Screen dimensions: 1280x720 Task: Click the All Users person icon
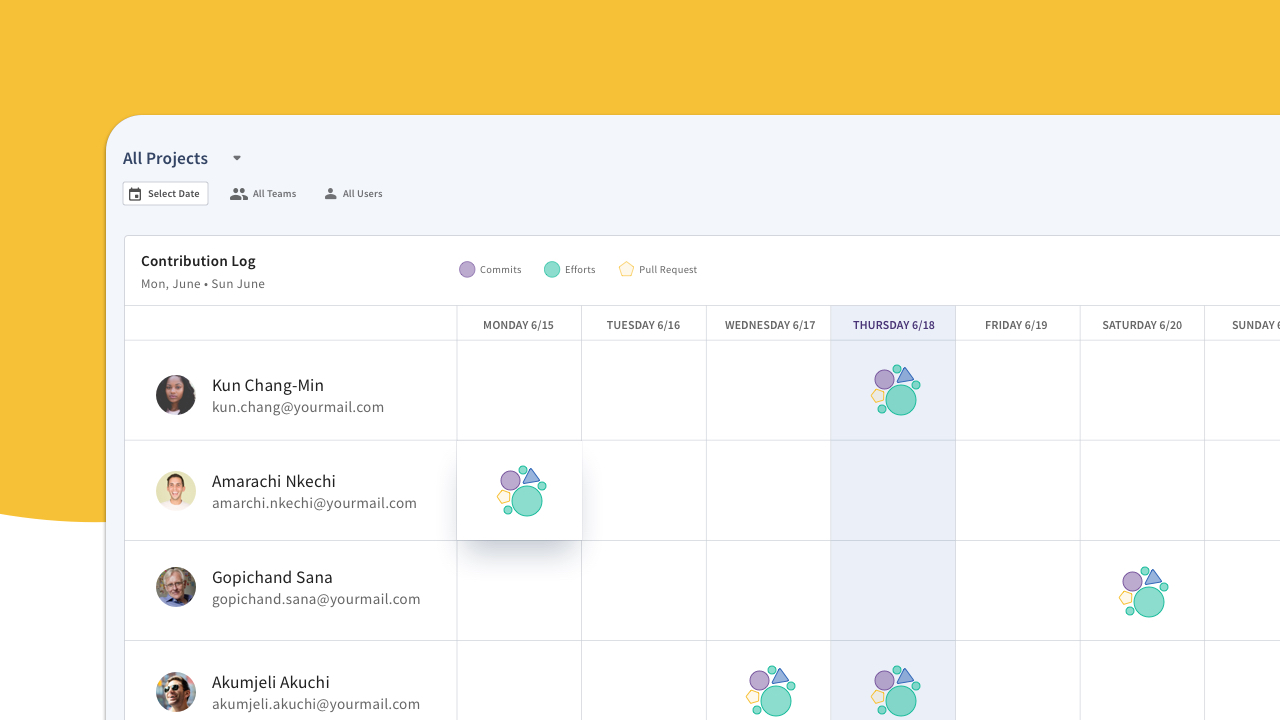(330, 194)
